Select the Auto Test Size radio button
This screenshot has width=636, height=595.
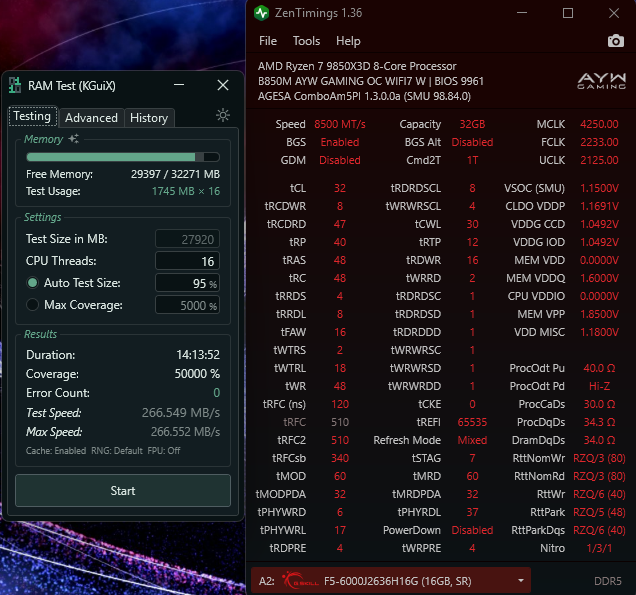pyautogui.click(x=32, y=283)
